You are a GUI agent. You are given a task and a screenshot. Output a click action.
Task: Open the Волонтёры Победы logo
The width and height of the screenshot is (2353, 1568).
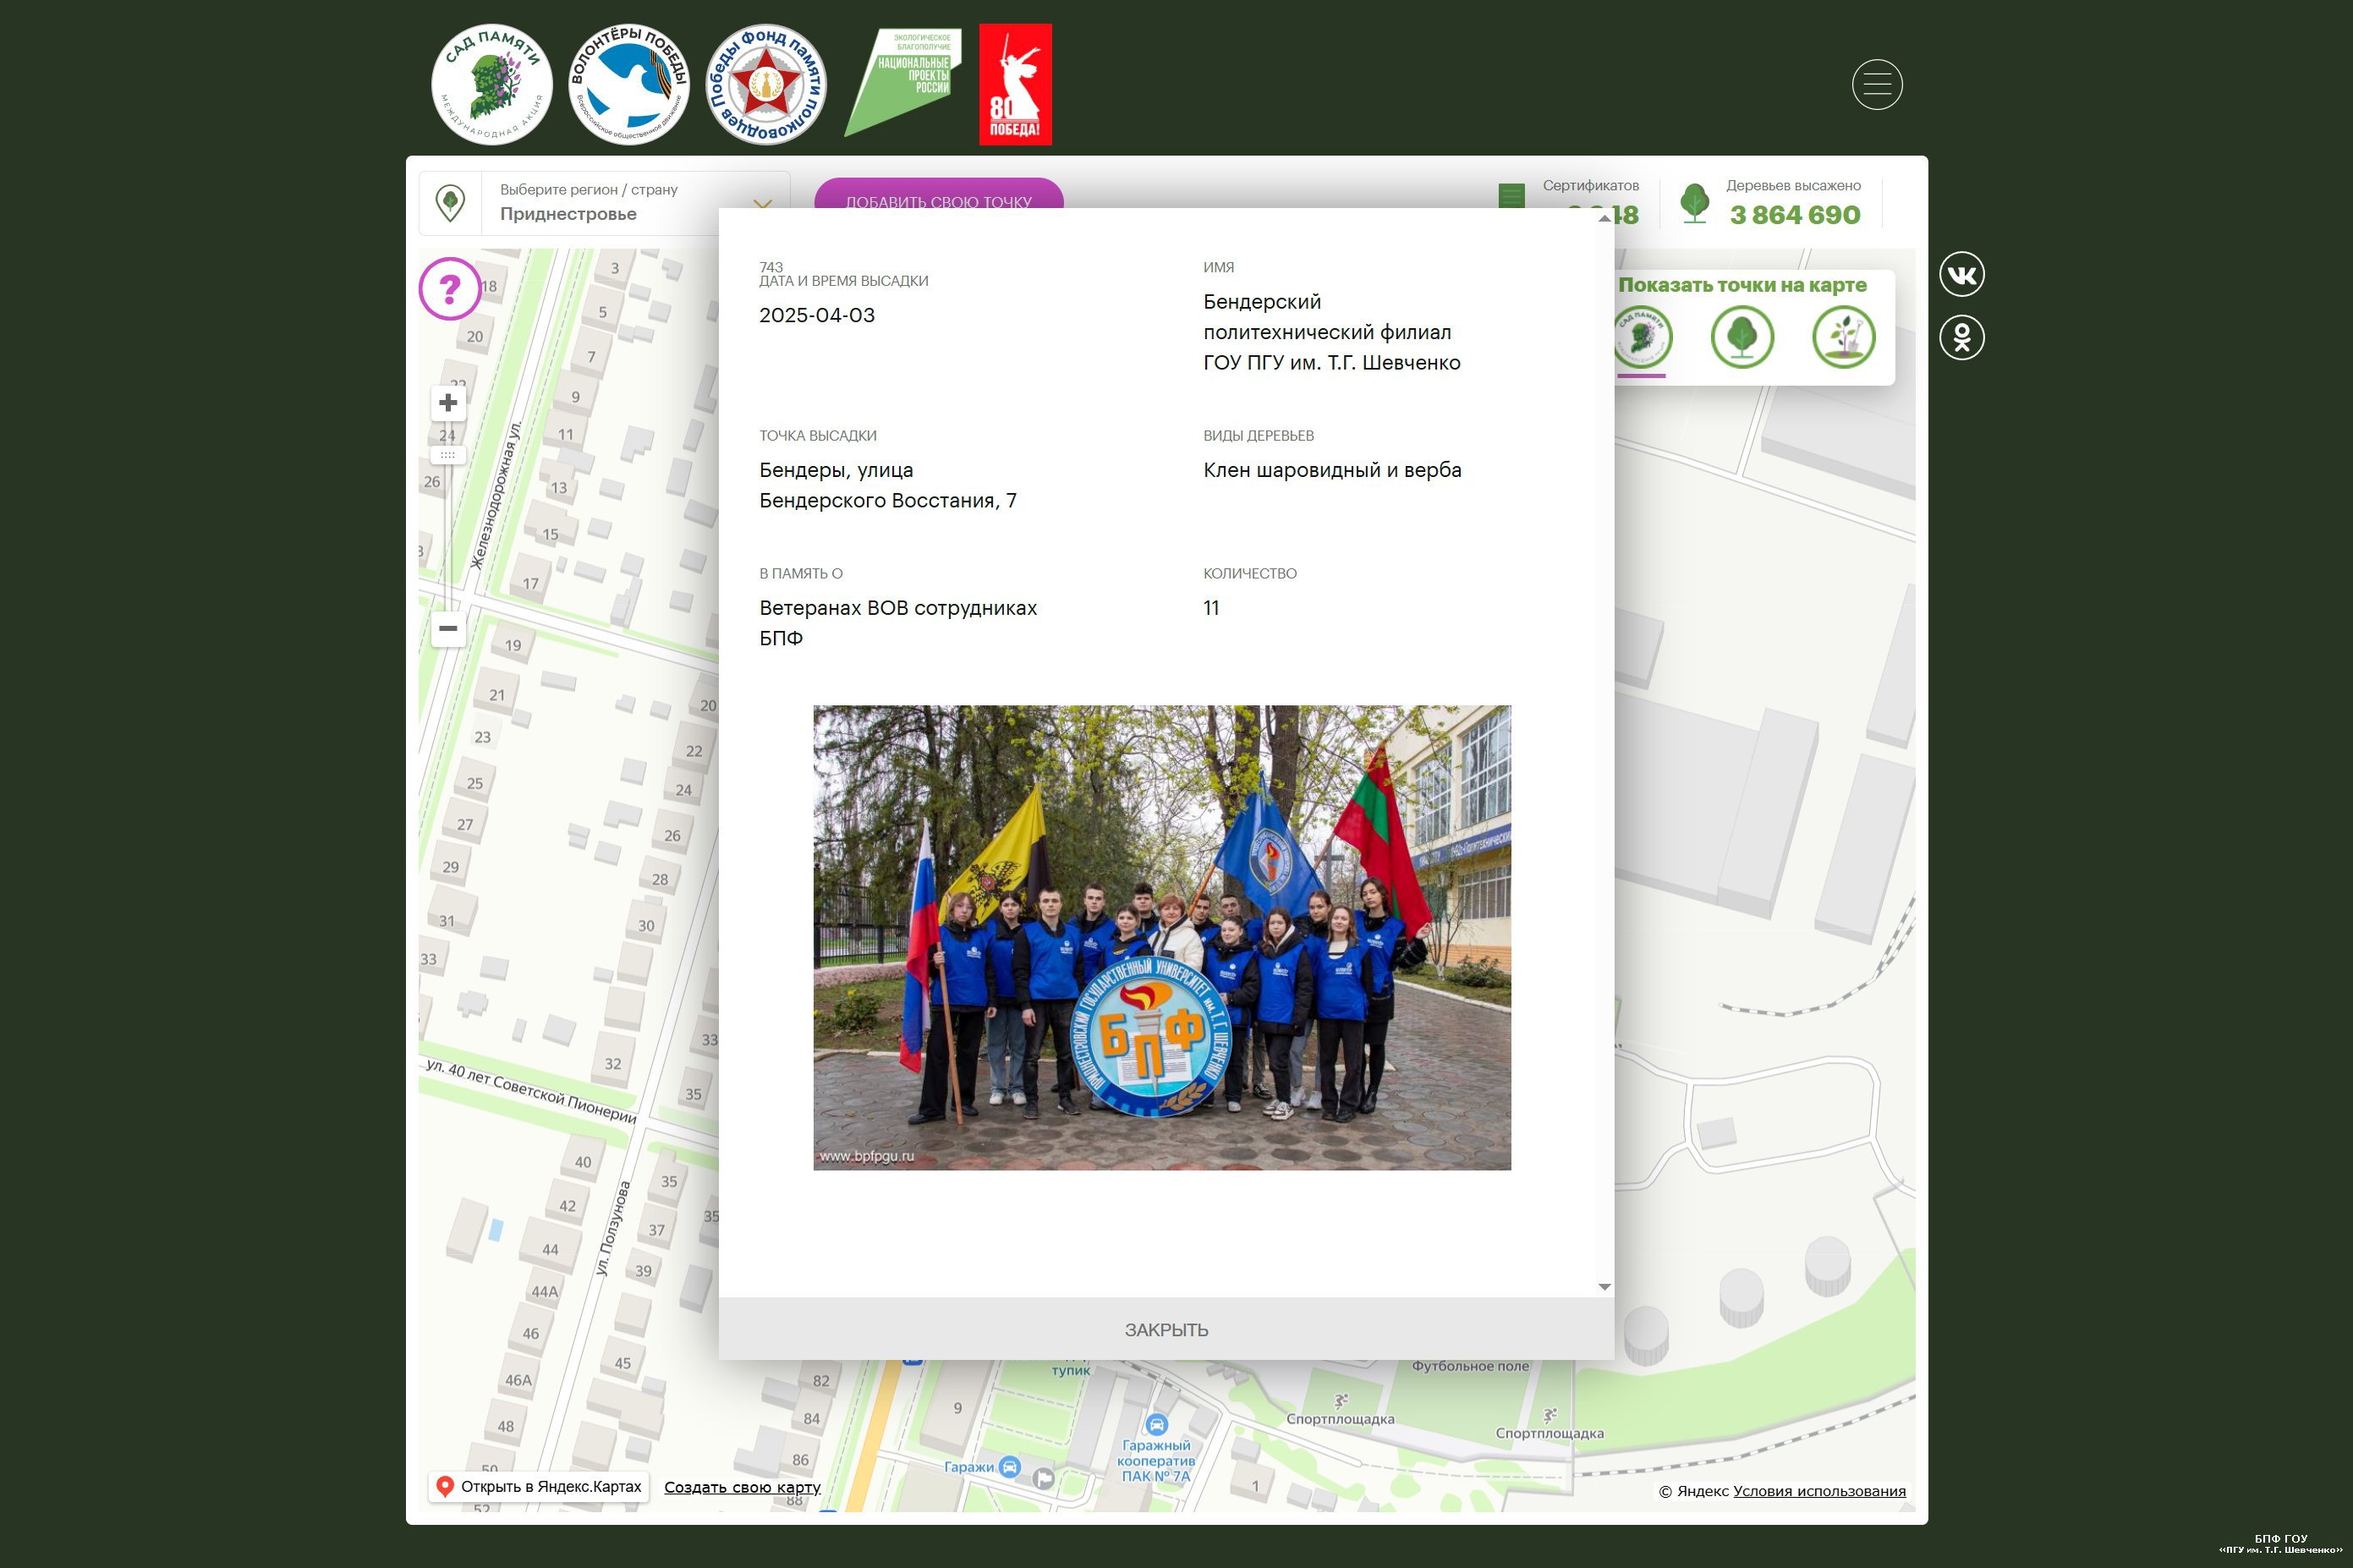[629, 85]
